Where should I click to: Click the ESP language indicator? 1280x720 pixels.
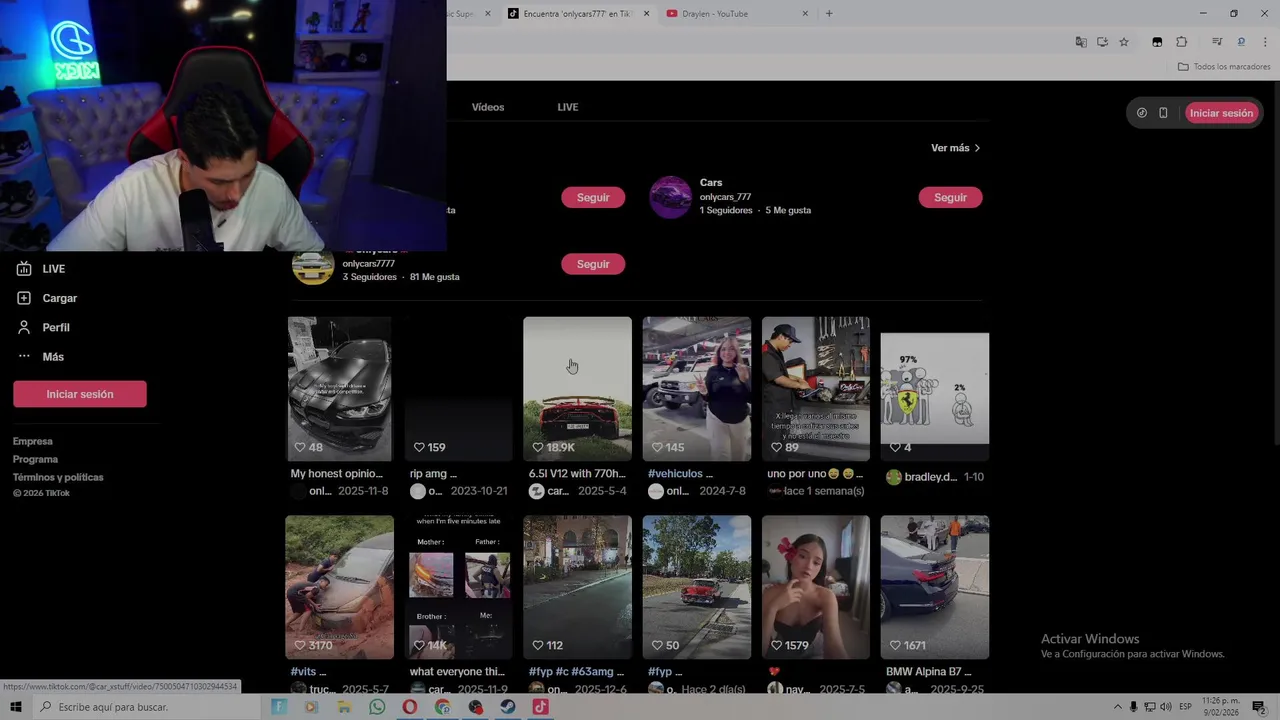[x=1185, y=707]
